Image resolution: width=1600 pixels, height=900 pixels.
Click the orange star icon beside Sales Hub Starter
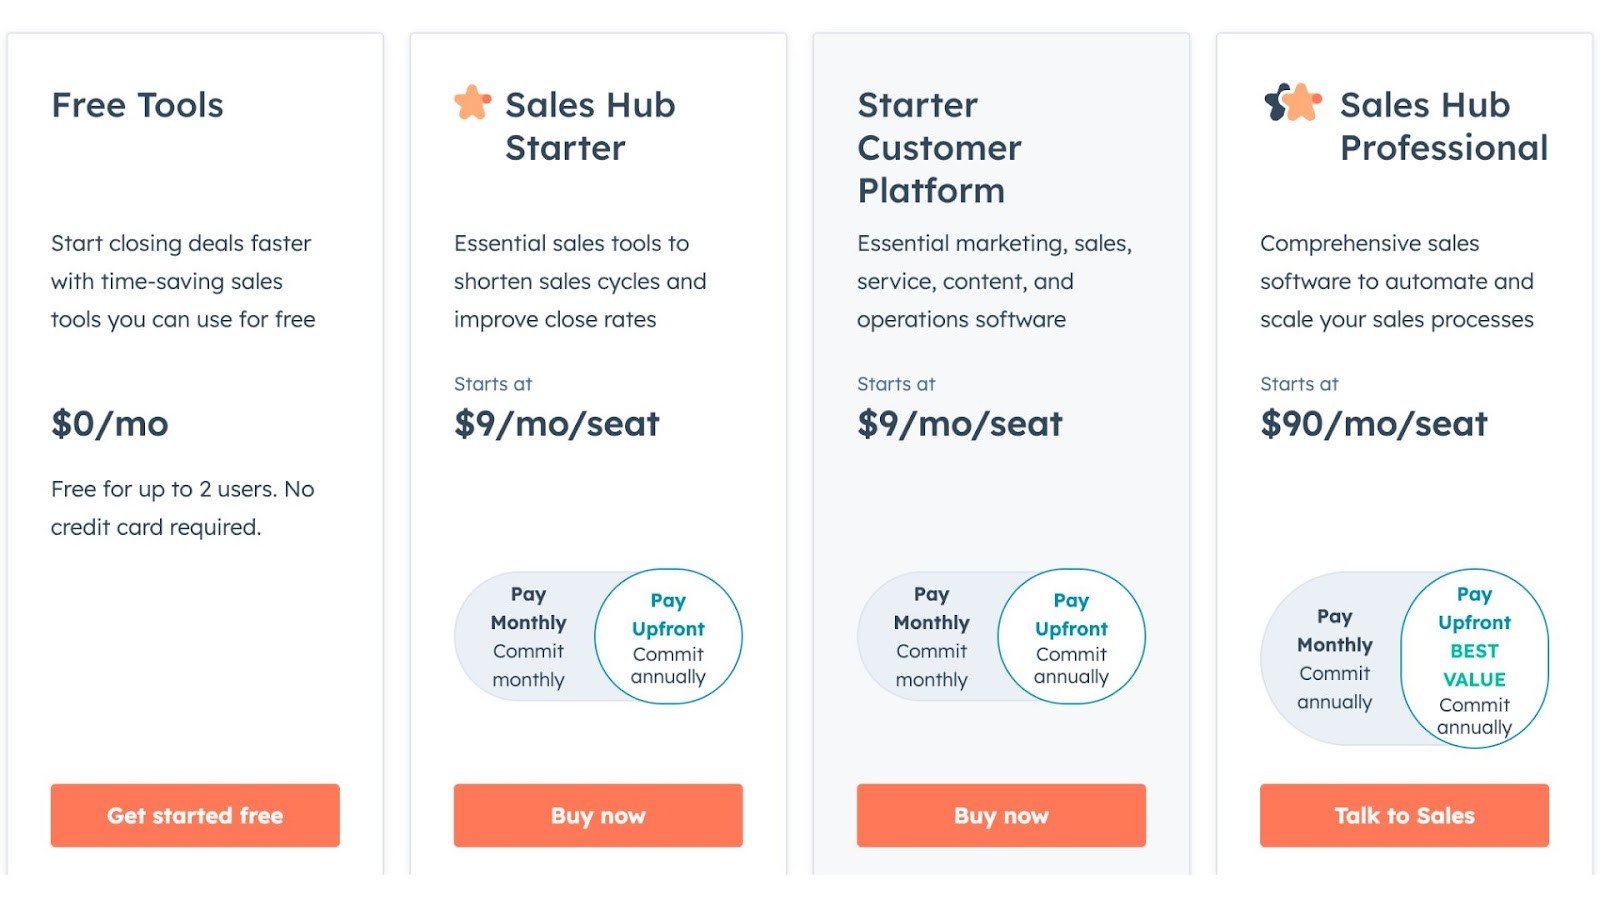point(471,101)
